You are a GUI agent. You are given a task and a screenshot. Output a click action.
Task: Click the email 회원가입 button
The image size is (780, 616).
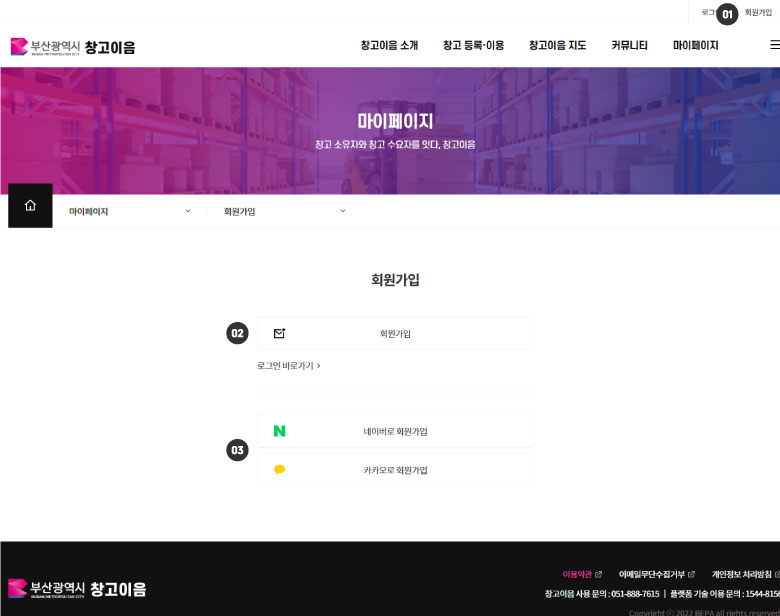pyautogui.click(x=395, y=333)
